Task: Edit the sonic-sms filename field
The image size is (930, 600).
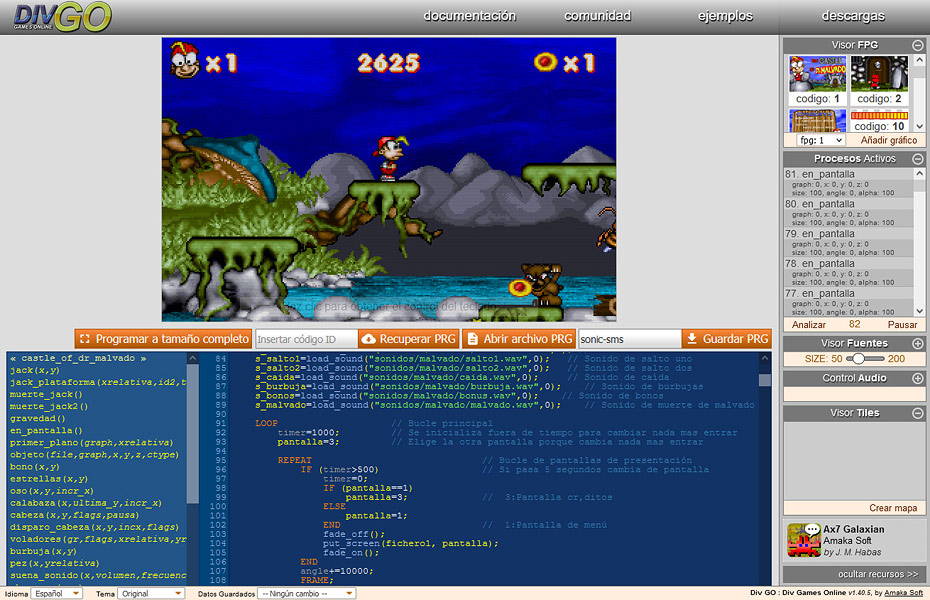Action: click(629, 339)
